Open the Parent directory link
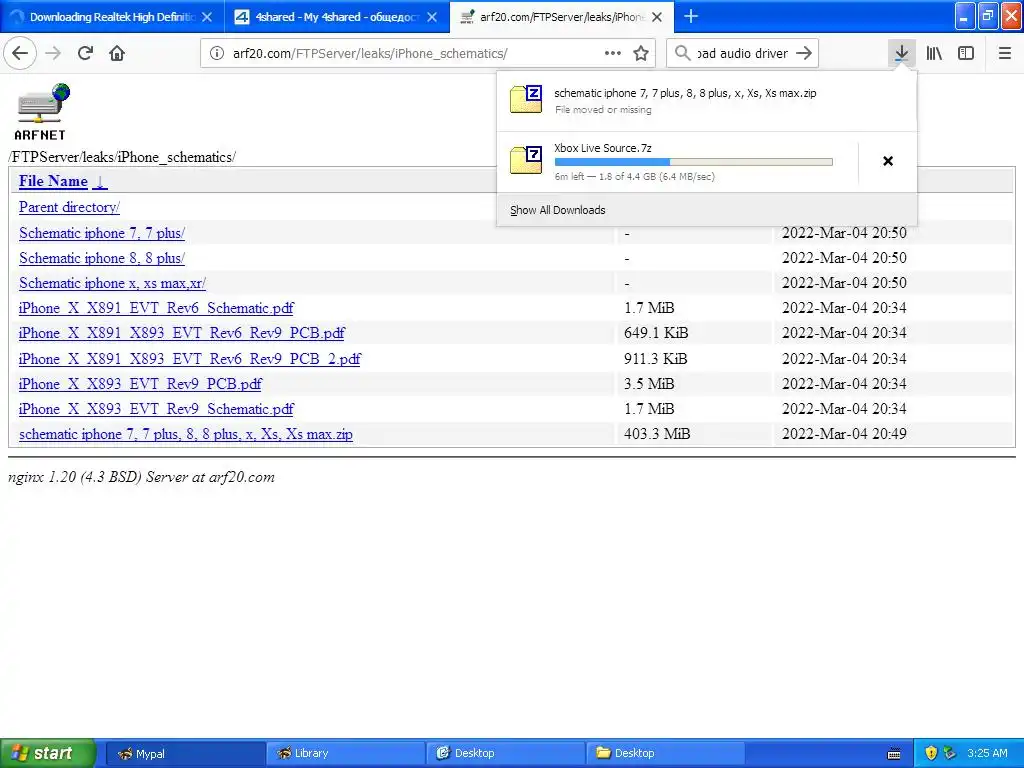 pos(69,207)
